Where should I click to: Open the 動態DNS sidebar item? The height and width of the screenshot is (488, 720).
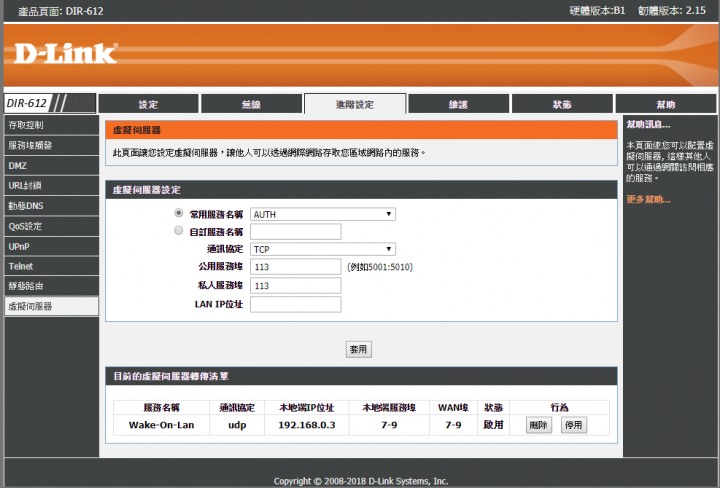coord(51,206)
